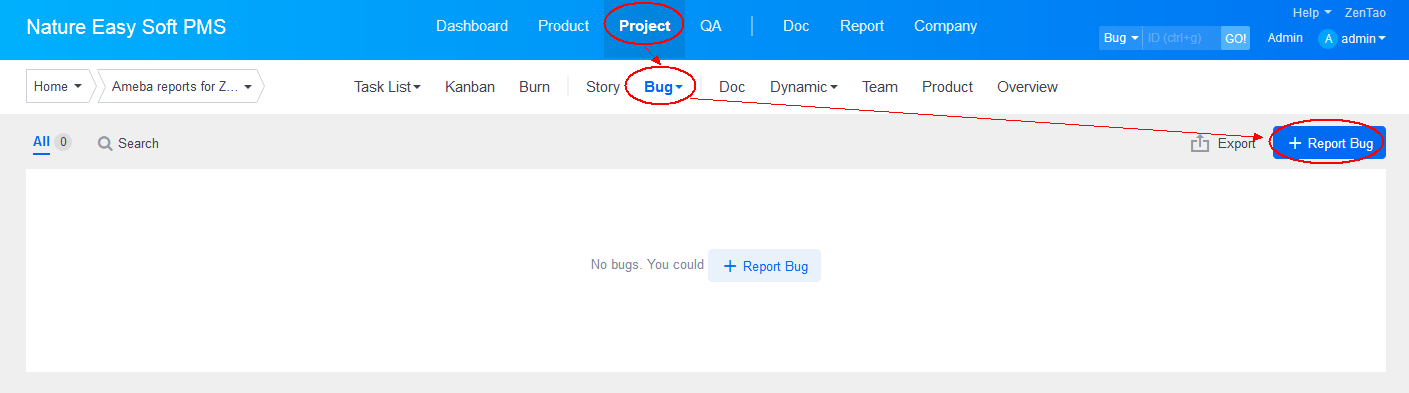
Task: Open the Kanban view
Action: click(x=470, y=87)
